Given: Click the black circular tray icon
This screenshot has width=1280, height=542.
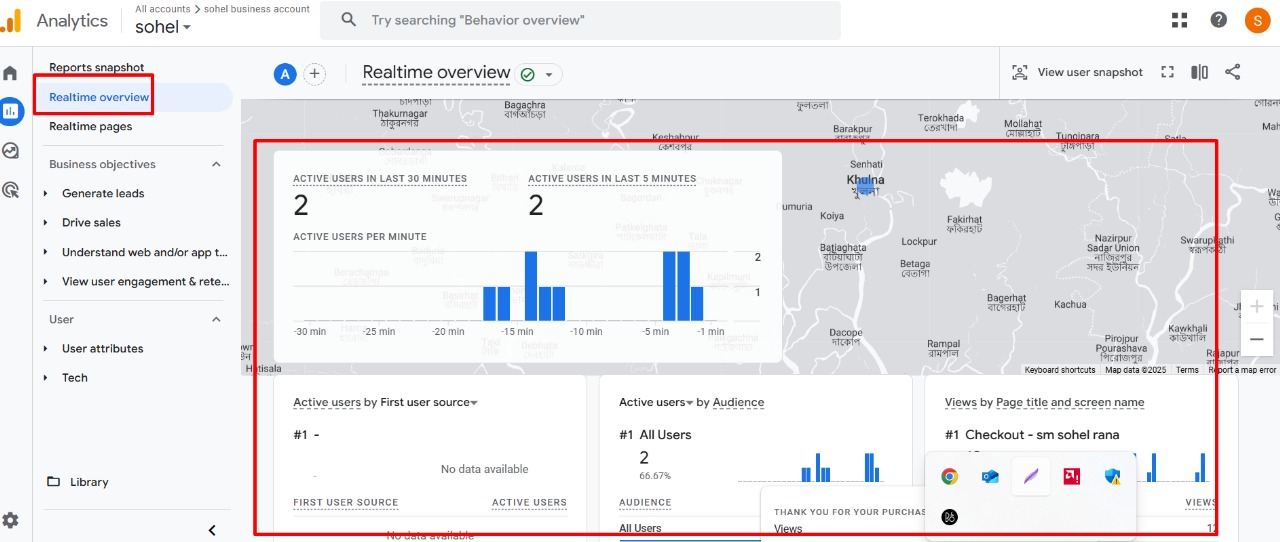Looking at the screenshot, I should coord(949,517).
